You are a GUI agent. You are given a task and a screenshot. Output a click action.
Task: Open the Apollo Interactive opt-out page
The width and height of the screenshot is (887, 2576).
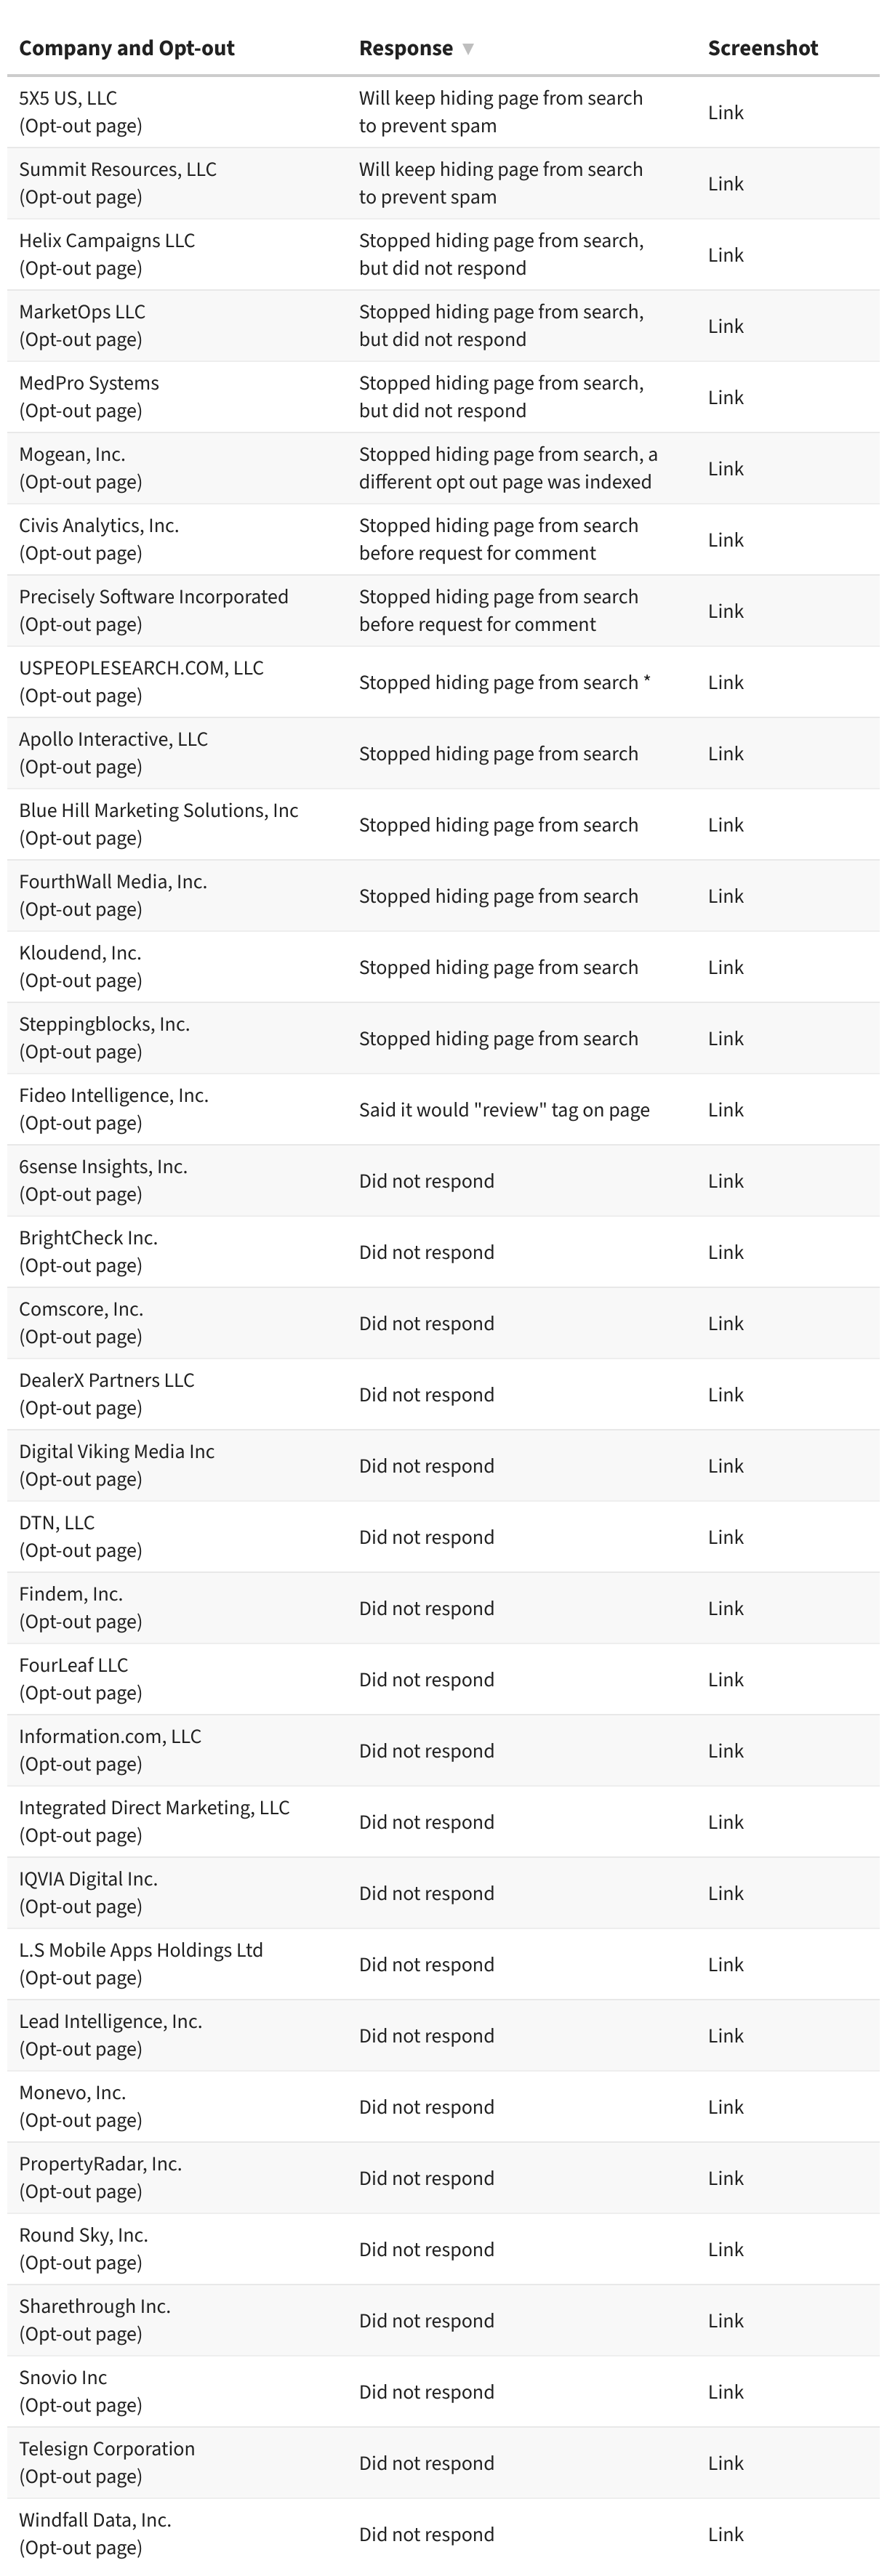(80, 767)
